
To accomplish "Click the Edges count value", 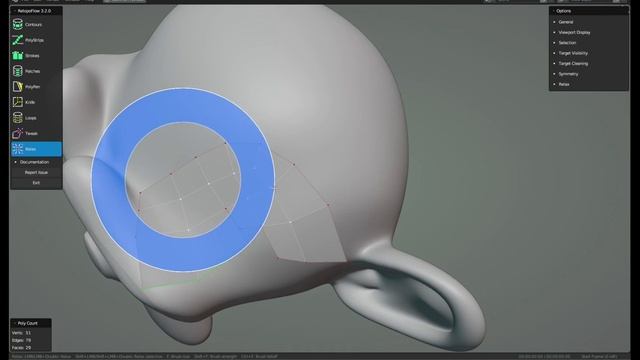I will (x=28, y=340).
